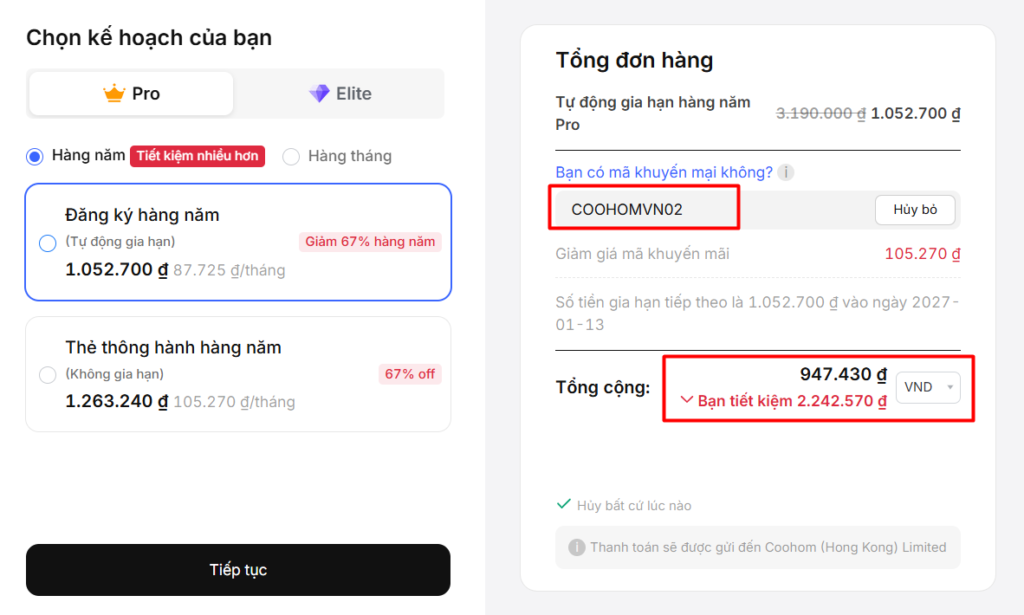This screenshot has height=615, width=1024.
Task: Select the Hàng năm billing radio
Action: pos(35,156)
